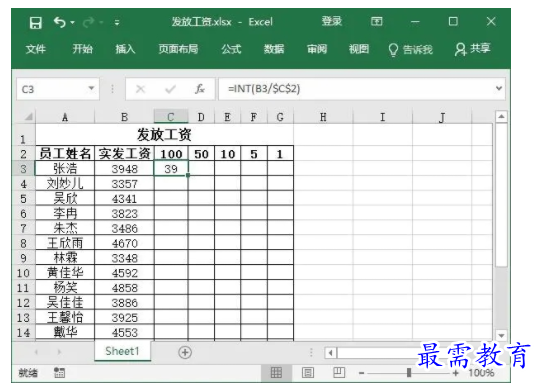
Task: Click the denomination header cell 50
Action: [201, 154]
